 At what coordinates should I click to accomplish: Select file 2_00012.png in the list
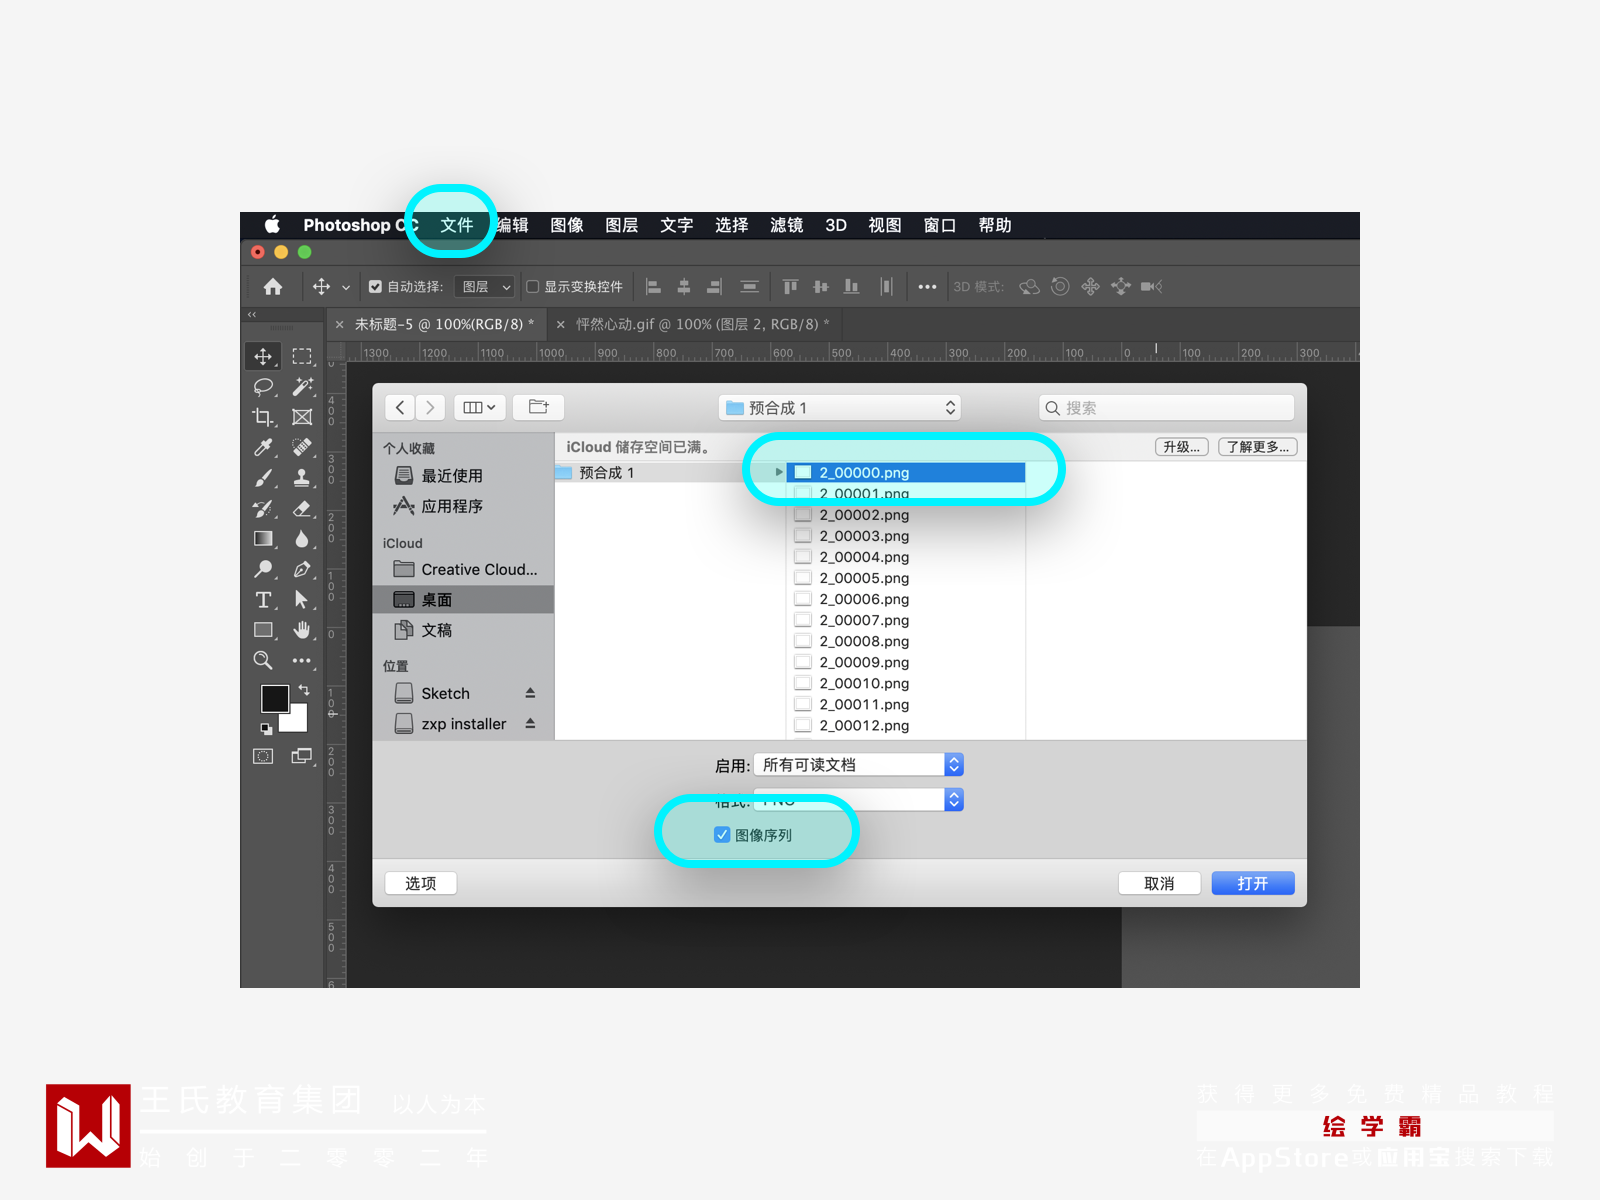click(x=906, y=726)
